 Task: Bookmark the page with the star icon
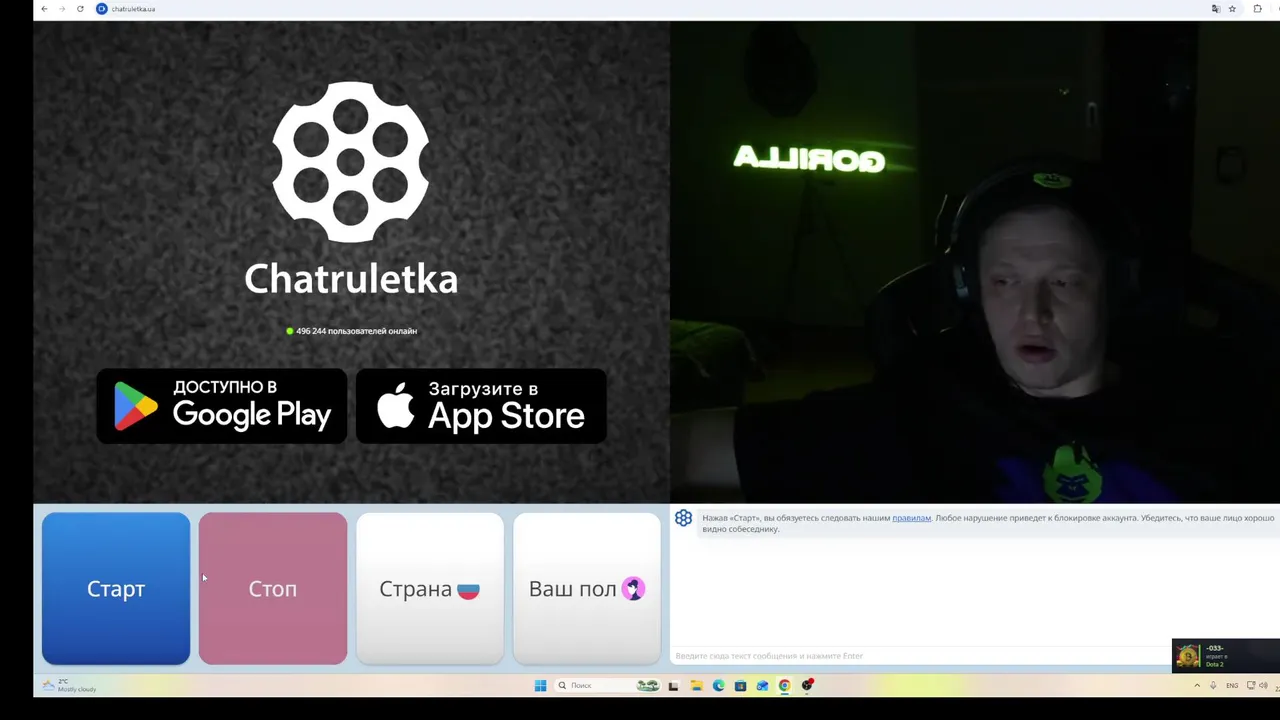(x=1232, y=9)
